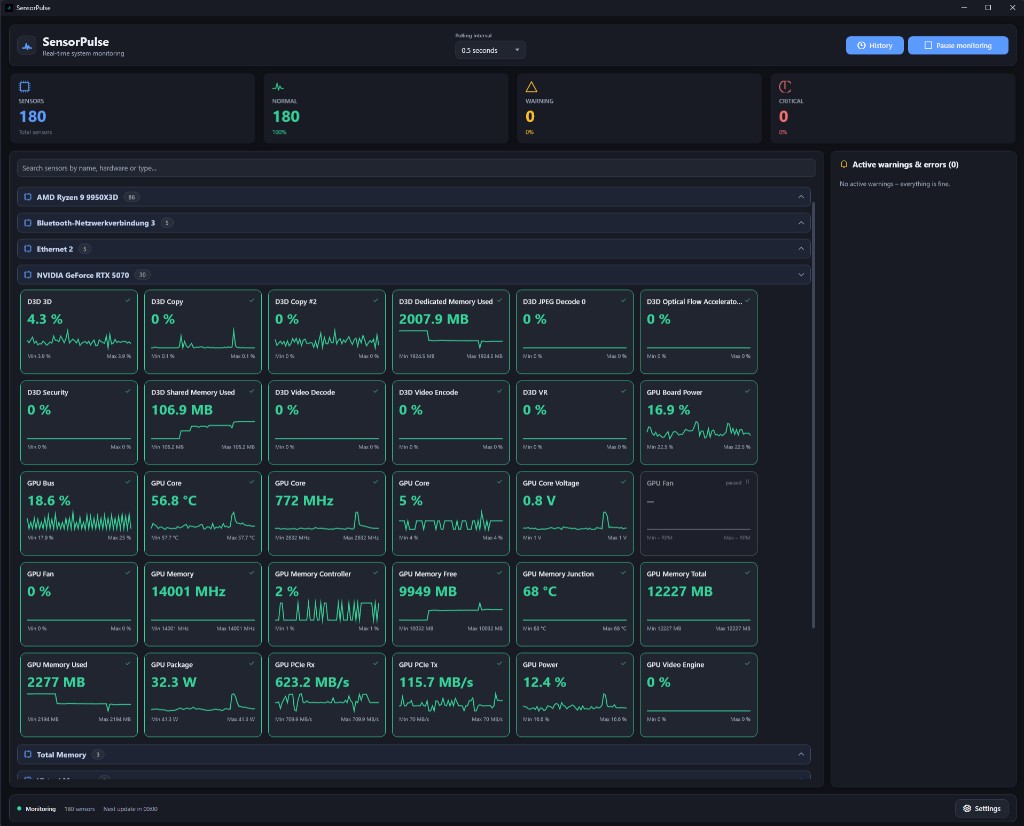This screenshot has height=826, width=1024.
Task: Click the 'No active warnings' message text
Action: pos(895,184)
